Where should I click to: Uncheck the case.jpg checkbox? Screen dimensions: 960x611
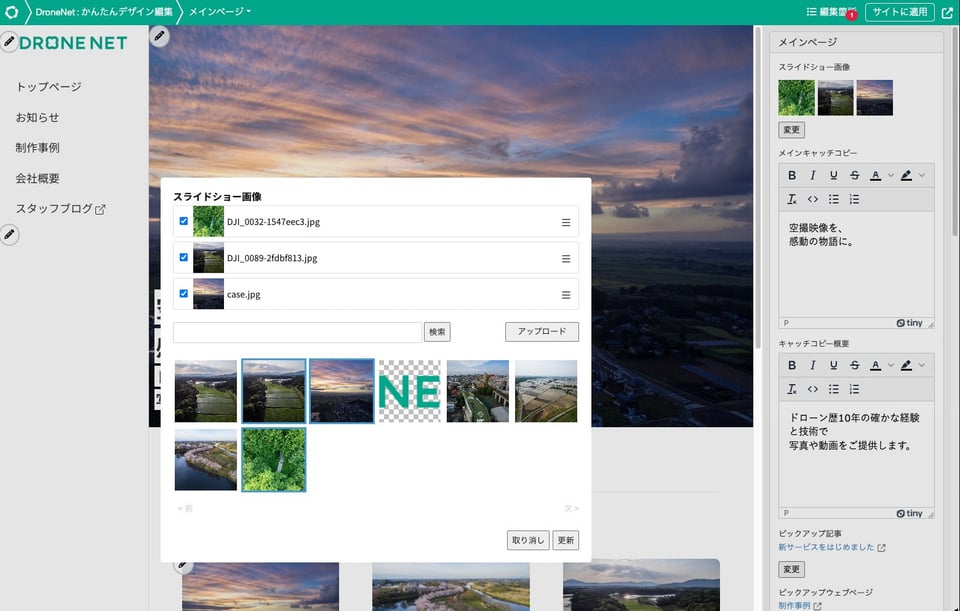[184, 293]
